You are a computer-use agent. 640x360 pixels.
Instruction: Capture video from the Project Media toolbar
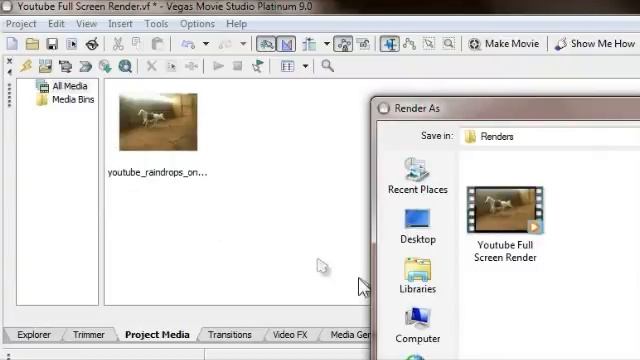[65, 66]
